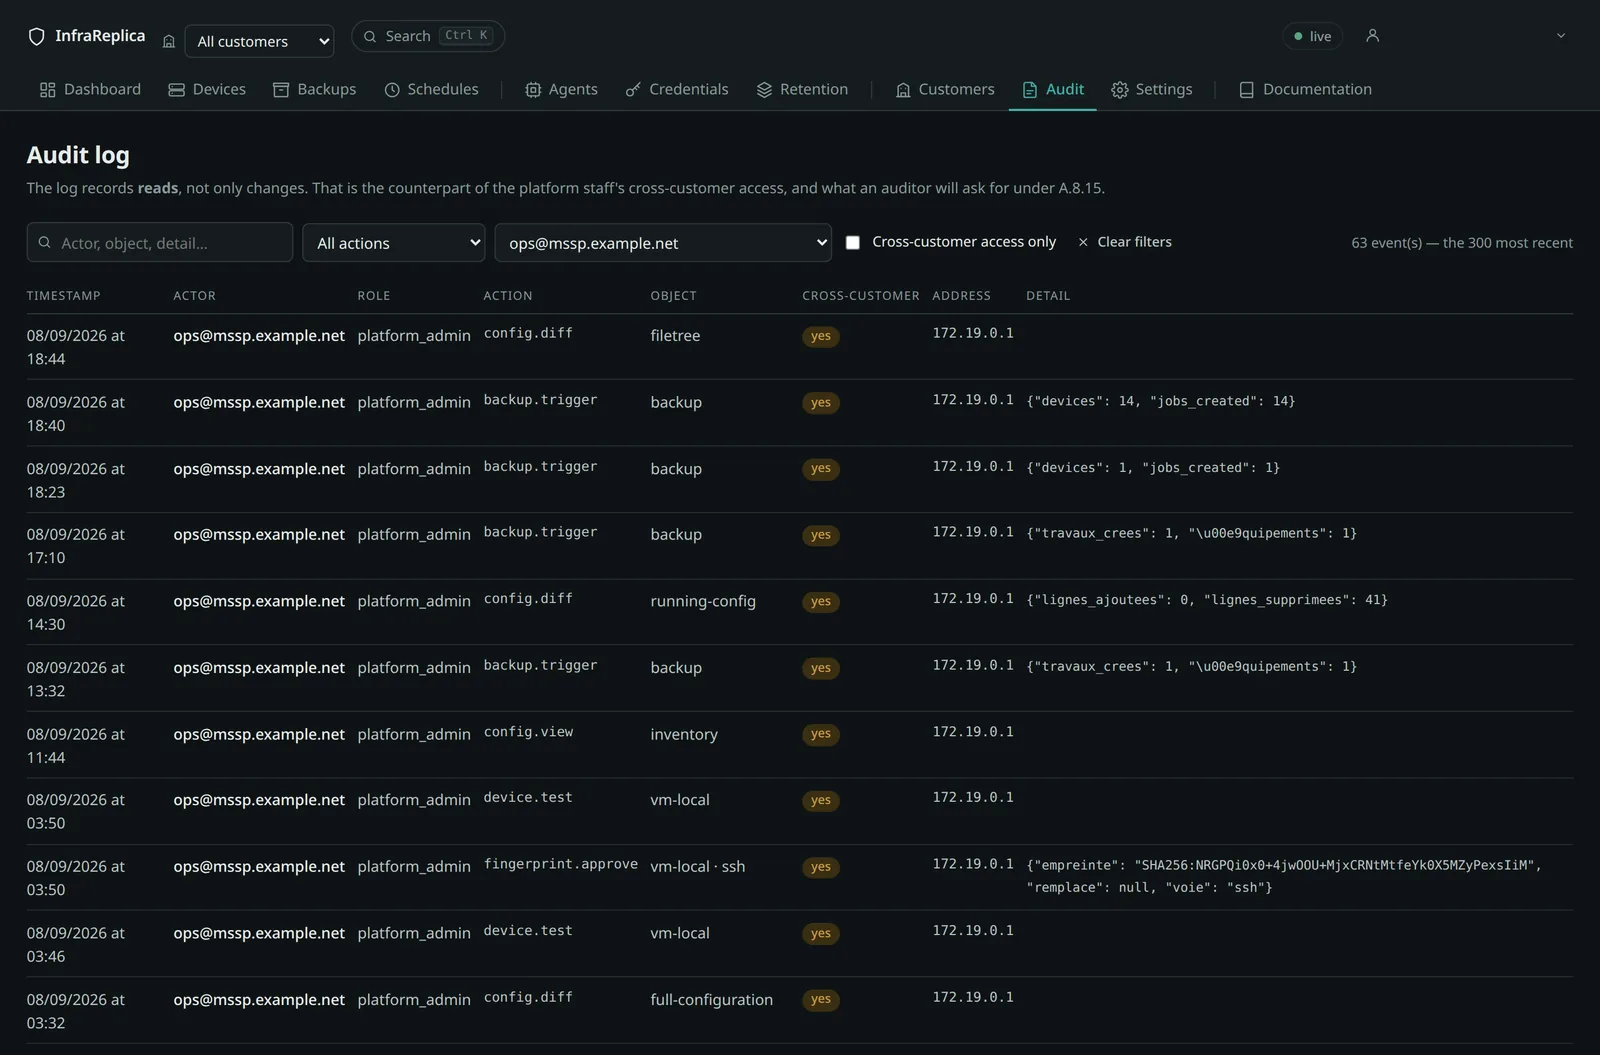
Task: Click device.test action in the 03:50 row
Action: pyautogui.click(x=528, y=798)
